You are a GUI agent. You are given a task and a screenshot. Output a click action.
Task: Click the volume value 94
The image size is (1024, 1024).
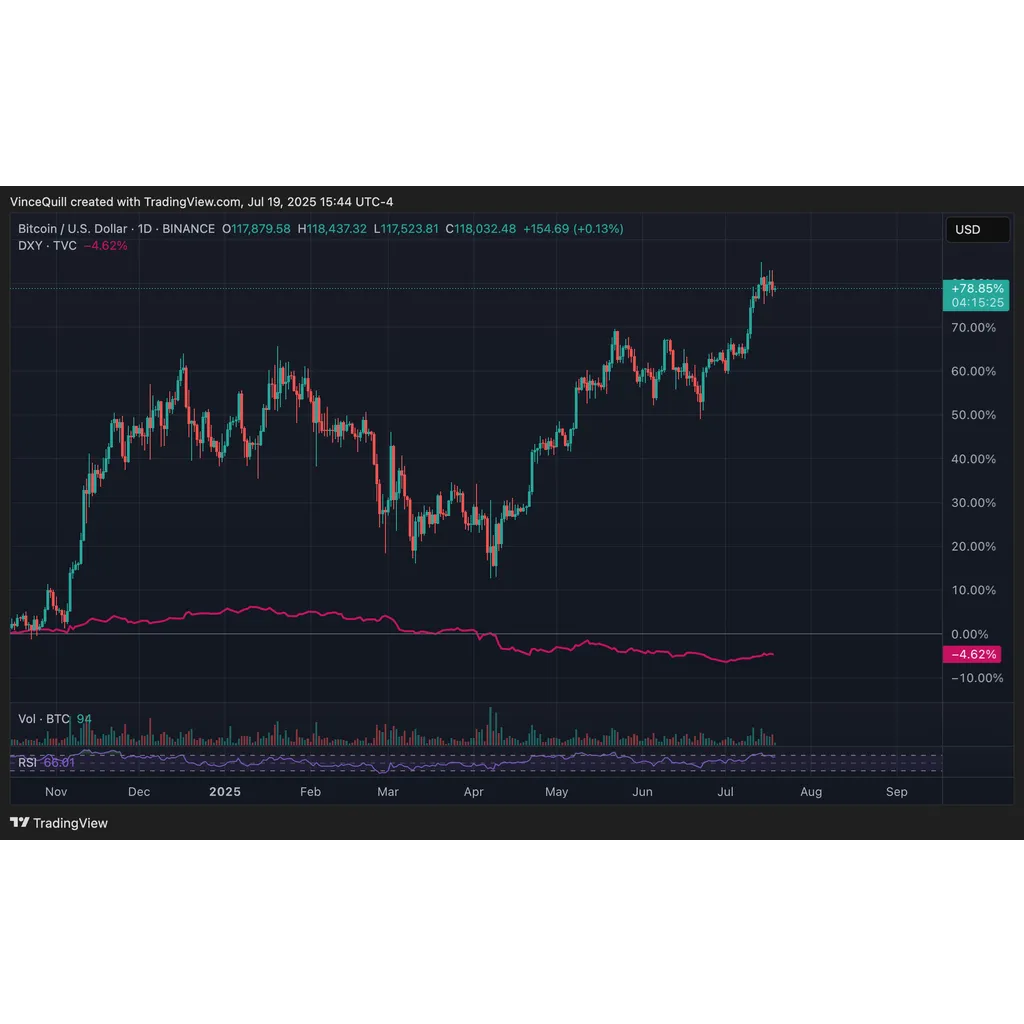[84, 718]
